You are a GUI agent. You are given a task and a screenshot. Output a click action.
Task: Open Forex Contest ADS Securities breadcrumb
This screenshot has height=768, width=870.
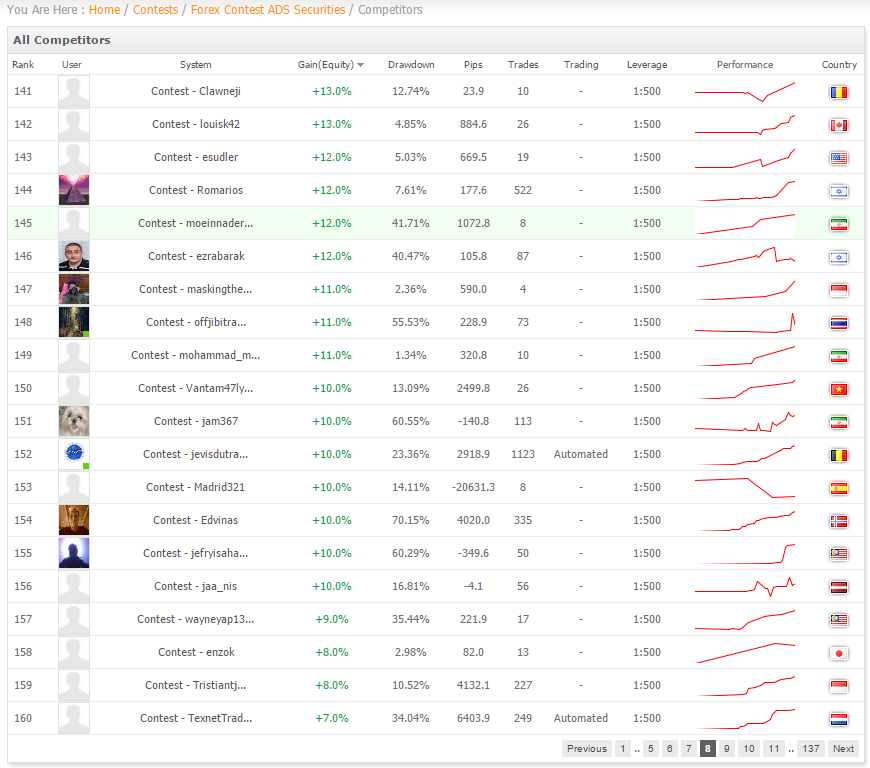click(x=267, y=10)
